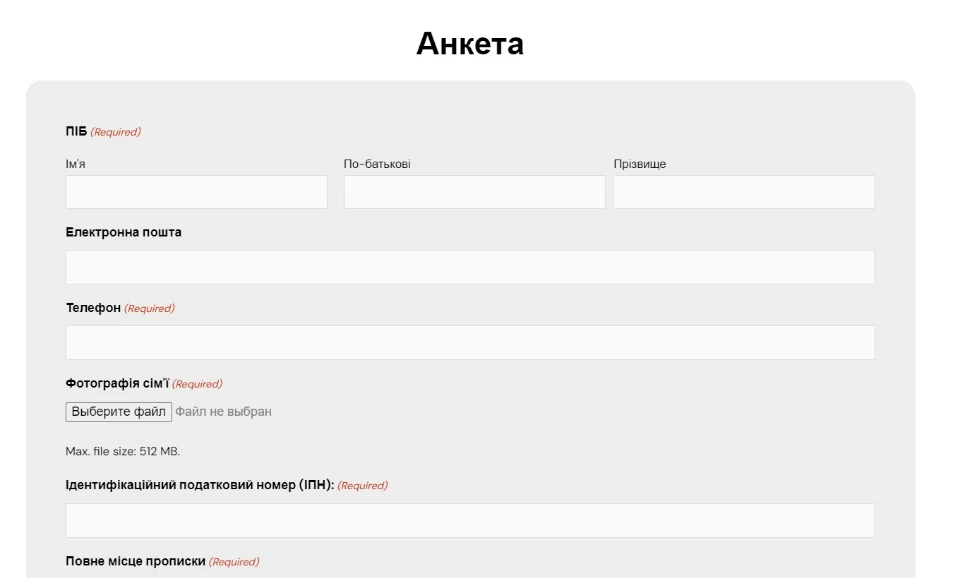The height and width of the screenshot is (578, 960).
Task: Click the Прізвище input field
Action: point(744,188)
